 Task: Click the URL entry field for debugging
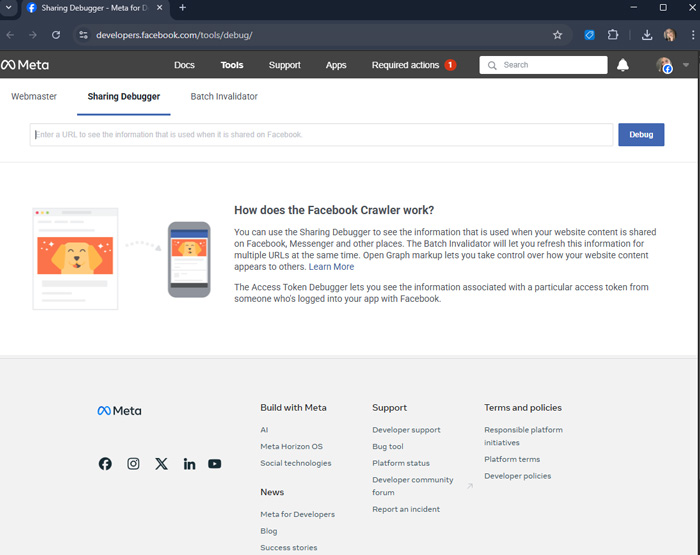pos(321,134)
